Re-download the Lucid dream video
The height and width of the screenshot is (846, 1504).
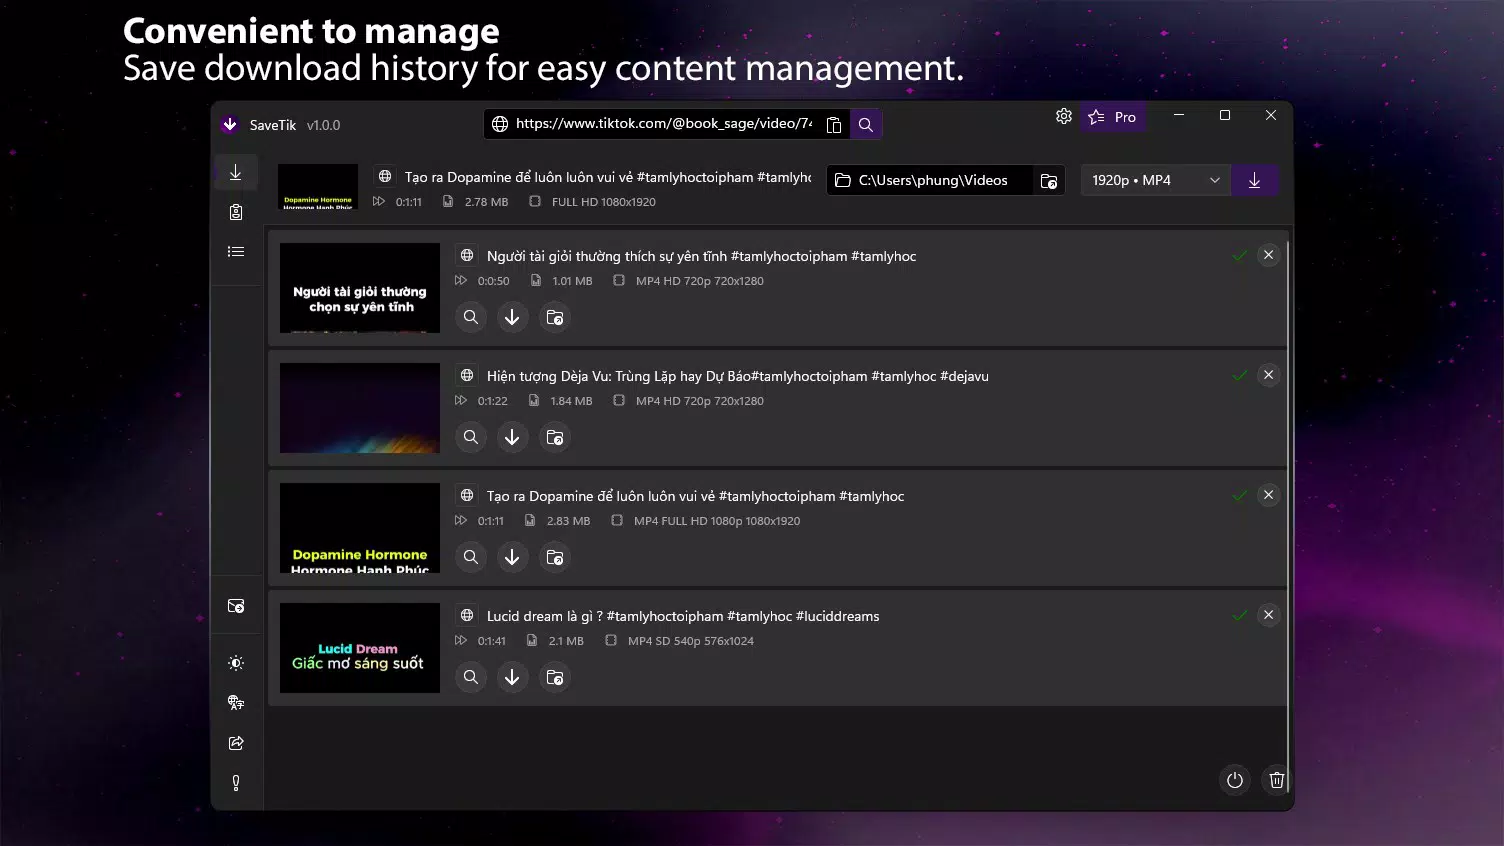pos(512,677)
